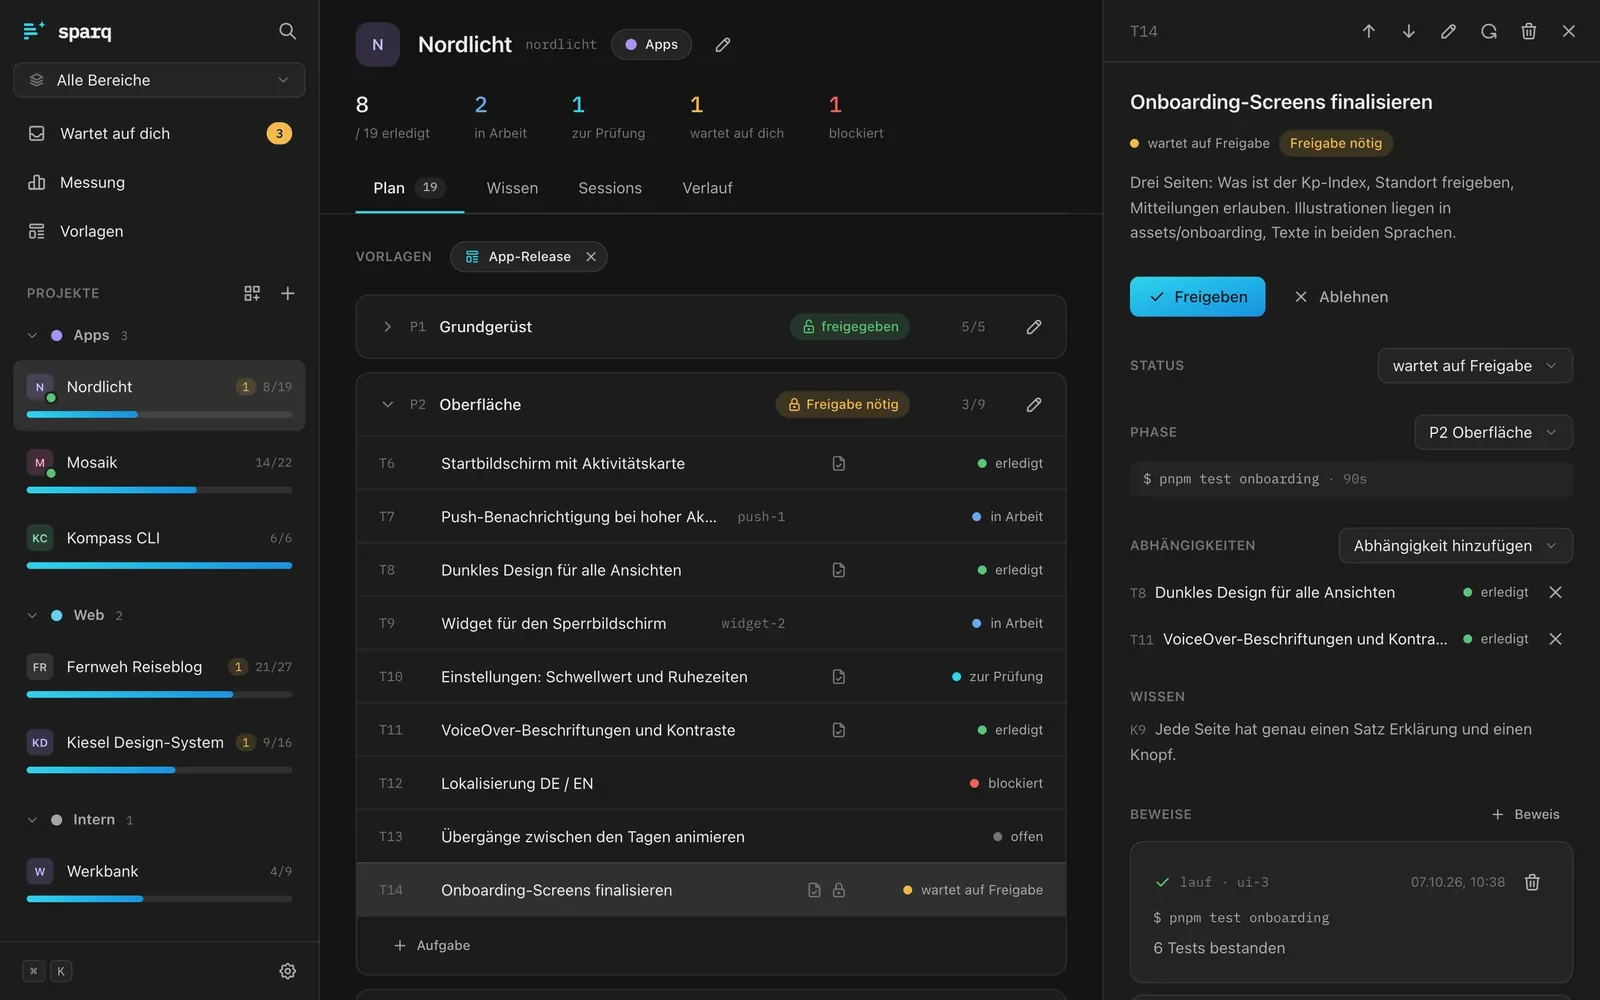1600x1000 pixels.
Task: Add a new project with the plus icon
Action: tap(288, 293)
